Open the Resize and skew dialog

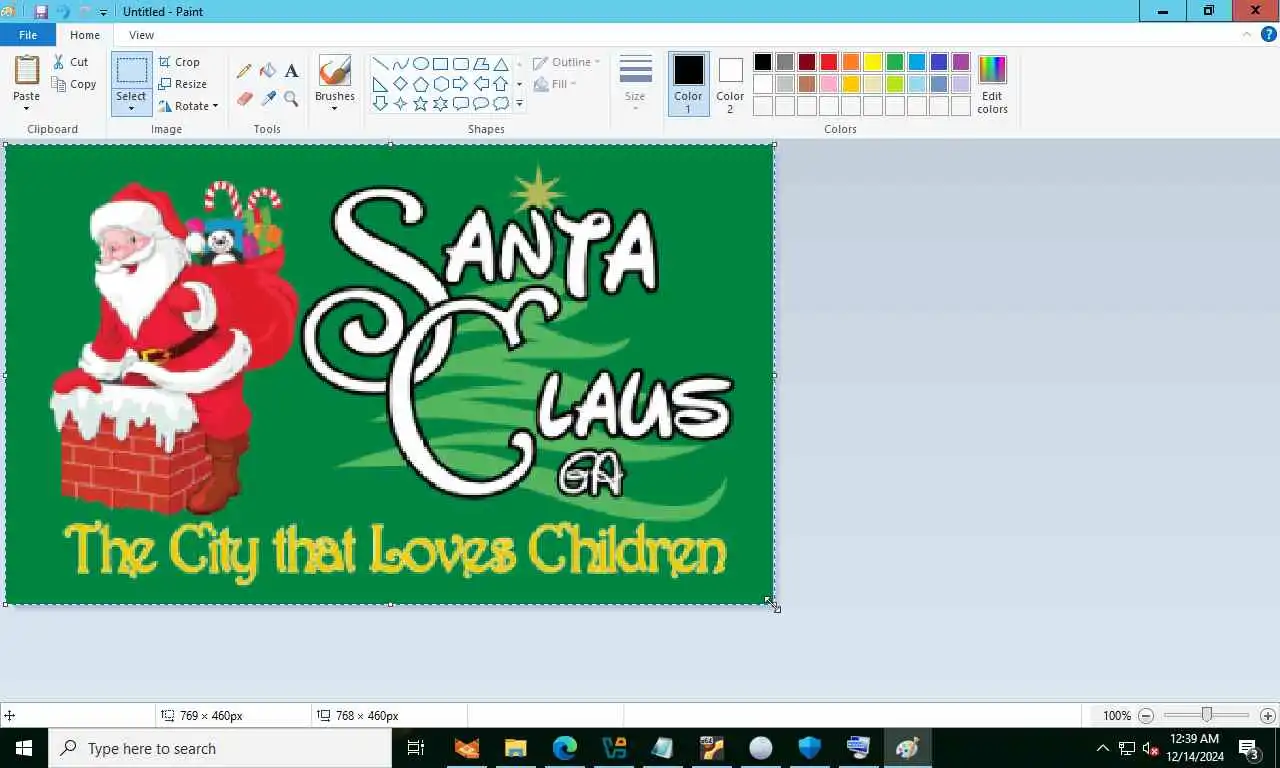tap(183, 84)
